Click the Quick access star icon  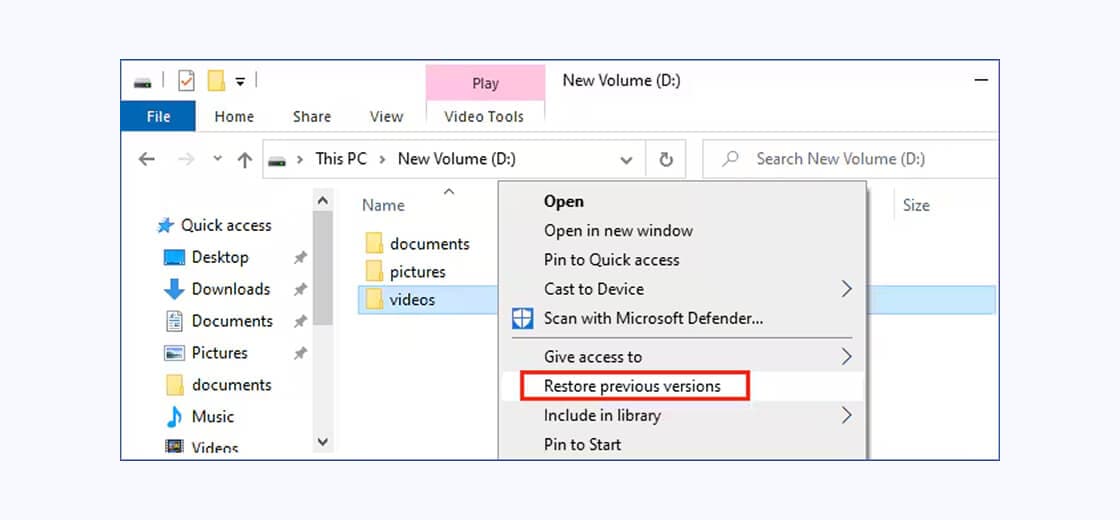(165, 226)
